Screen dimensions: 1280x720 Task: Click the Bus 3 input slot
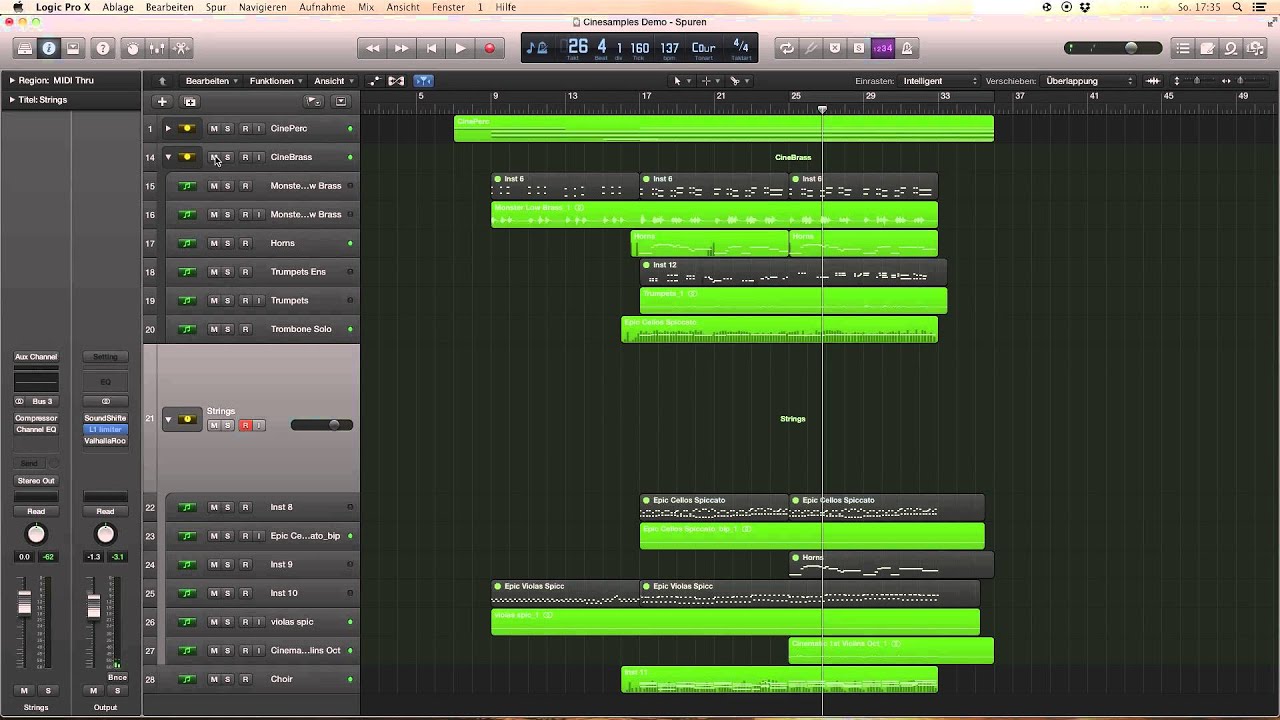[41, 401]
